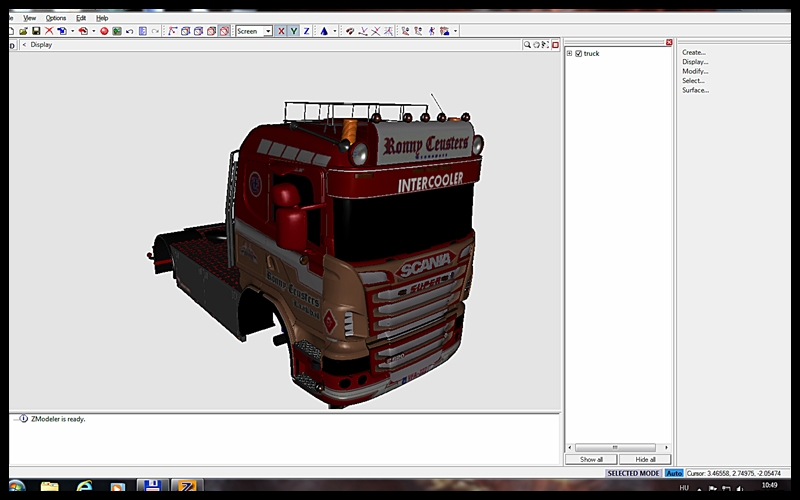Click the first axes helper icon after magnet
This screenshot has height=500, width=800.
click(x=363, y=31)
